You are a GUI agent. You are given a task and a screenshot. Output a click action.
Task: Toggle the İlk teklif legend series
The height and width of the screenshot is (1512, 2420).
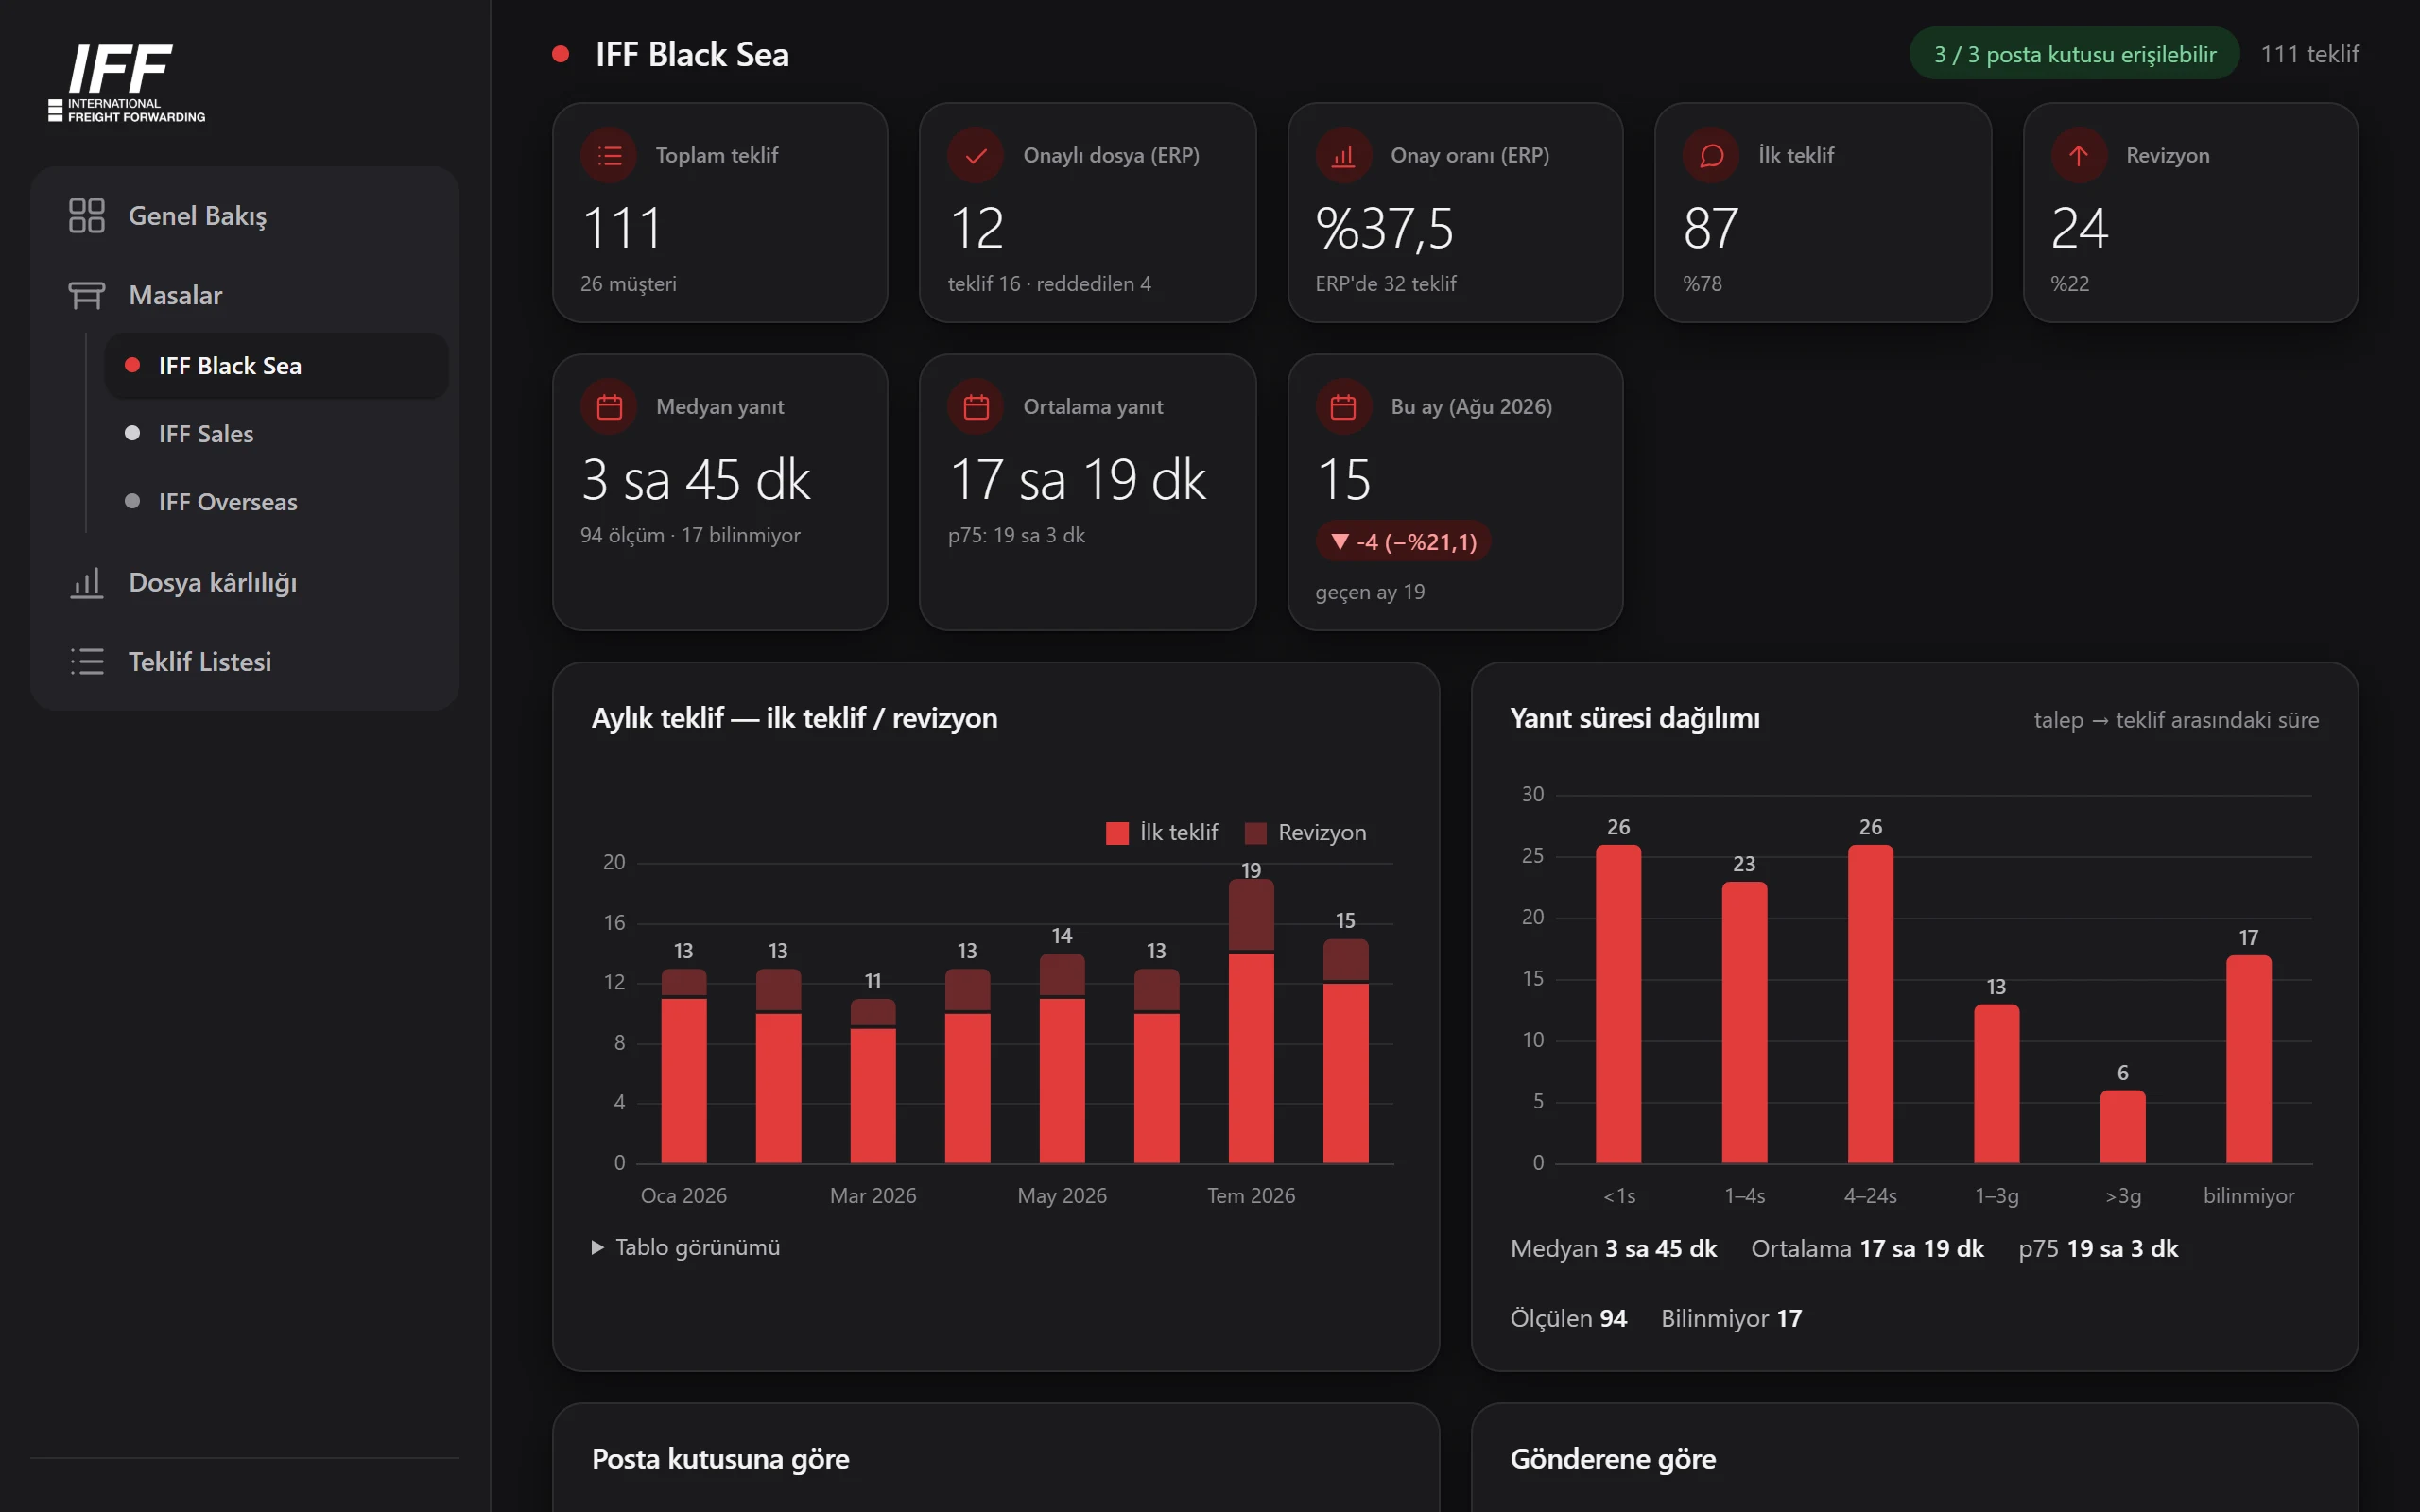coord(1162,832)
